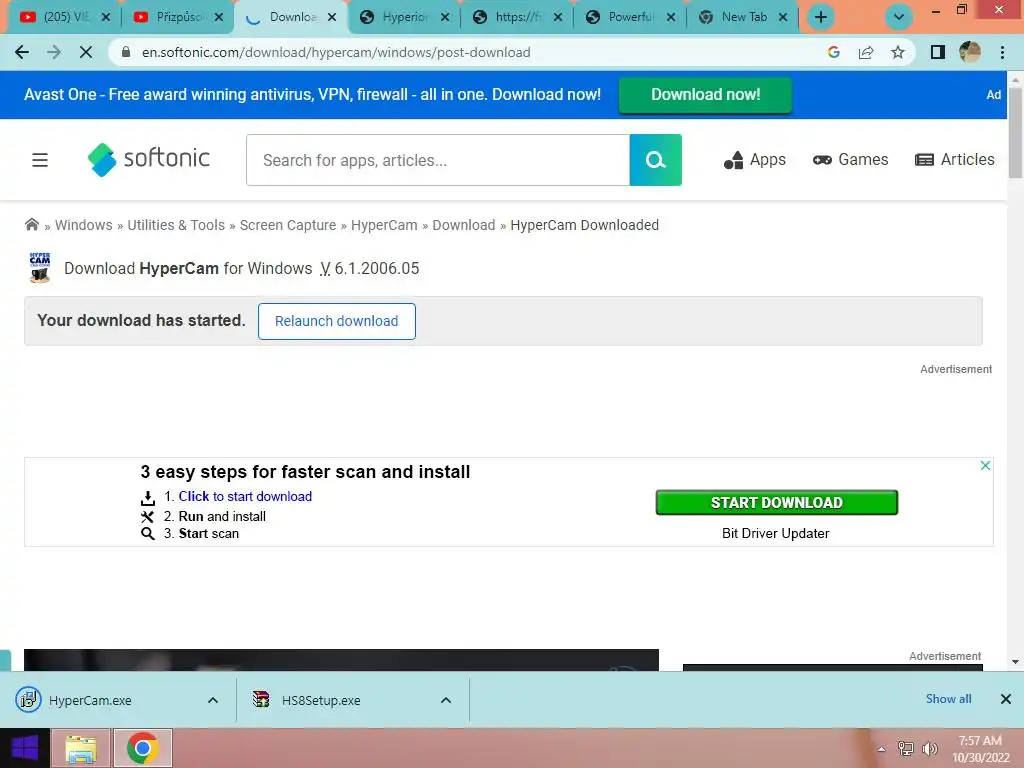Click the scrollbar down arrow
1024x768 pixels.
click(1015, 662)
